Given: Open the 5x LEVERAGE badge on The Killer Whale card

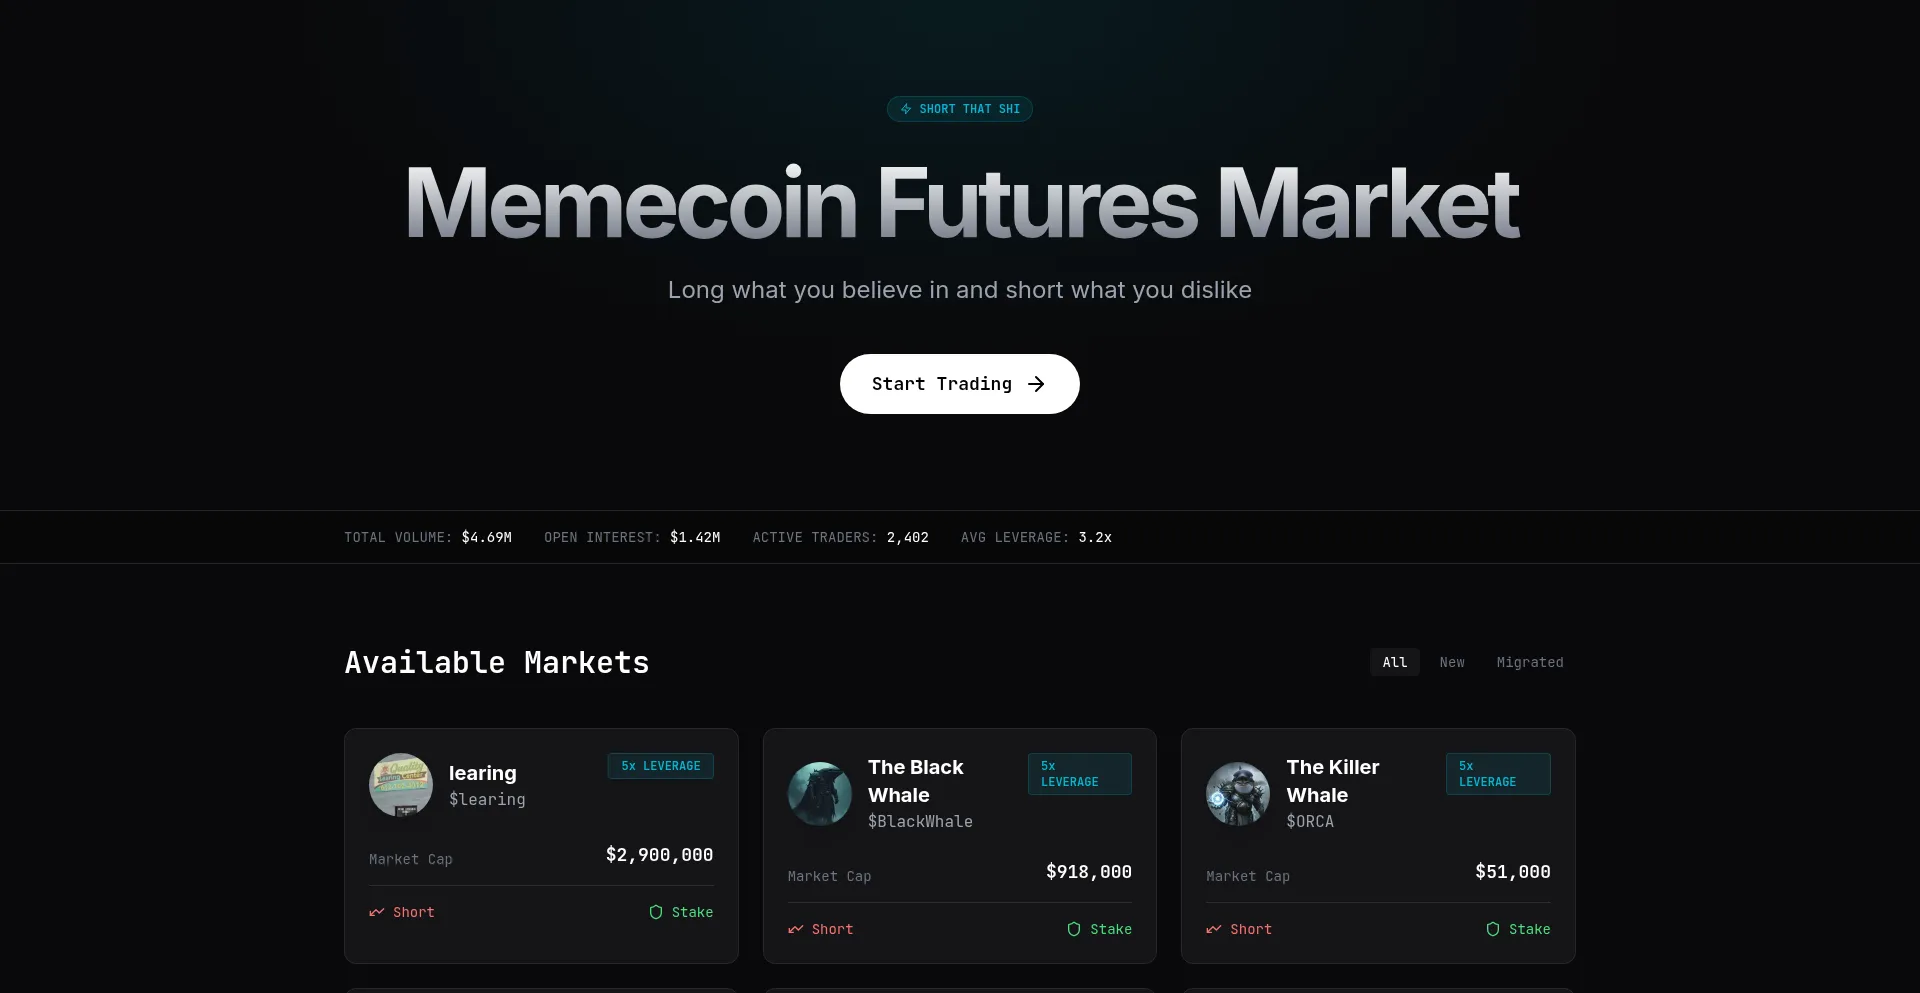Looking at the screenshot, I should click(1497, 774).
